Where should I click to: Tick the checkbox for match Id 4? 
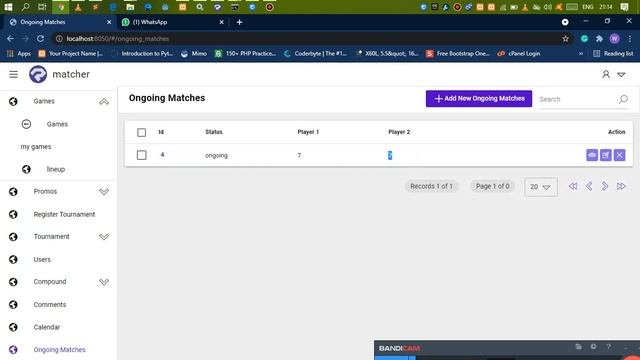142,155
